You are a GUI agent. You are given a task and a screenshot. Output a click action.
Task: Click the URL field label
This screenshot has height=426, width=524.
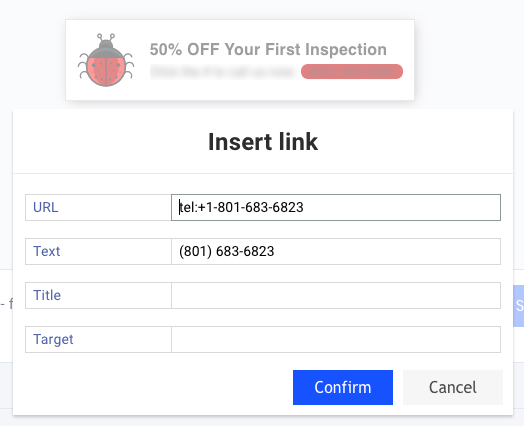coord(46,207)
